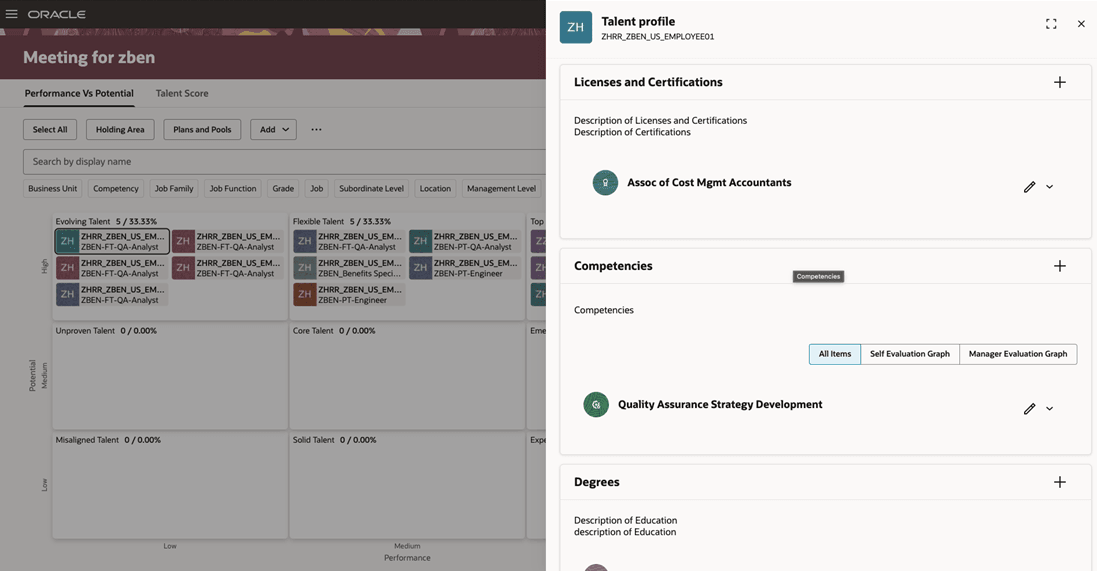1097x571 pixels.
Task: Open the Business Unit filter
Action: point(52,188)
